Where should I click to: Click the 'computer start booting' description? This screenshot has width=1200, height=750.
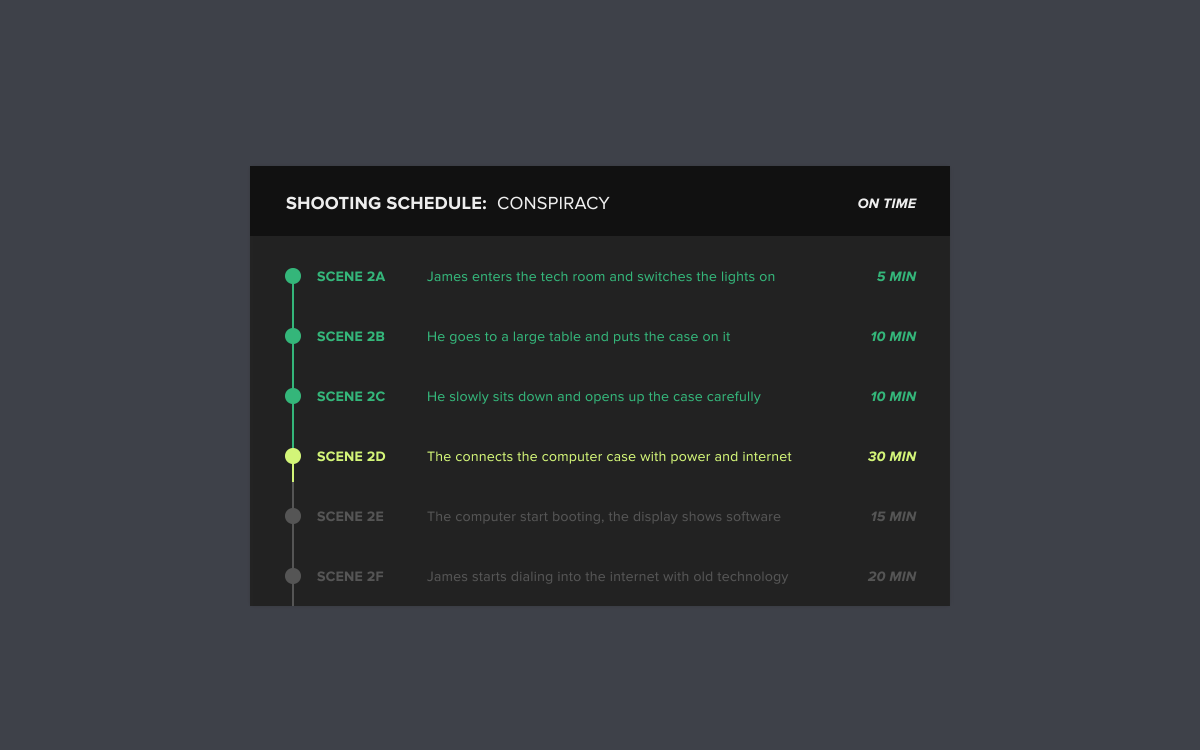(604, 517)
